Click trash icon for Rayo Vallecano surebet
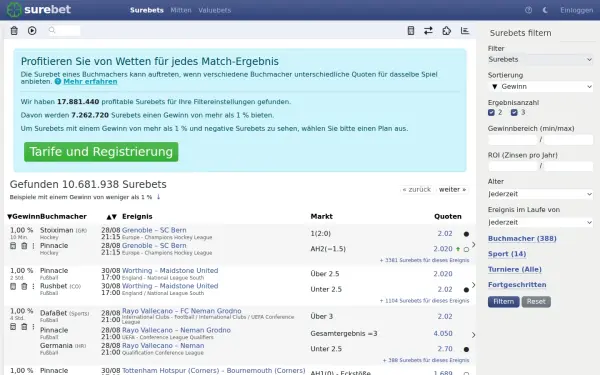600x375 pixels. pyautogui.click(x=24, y=327)
